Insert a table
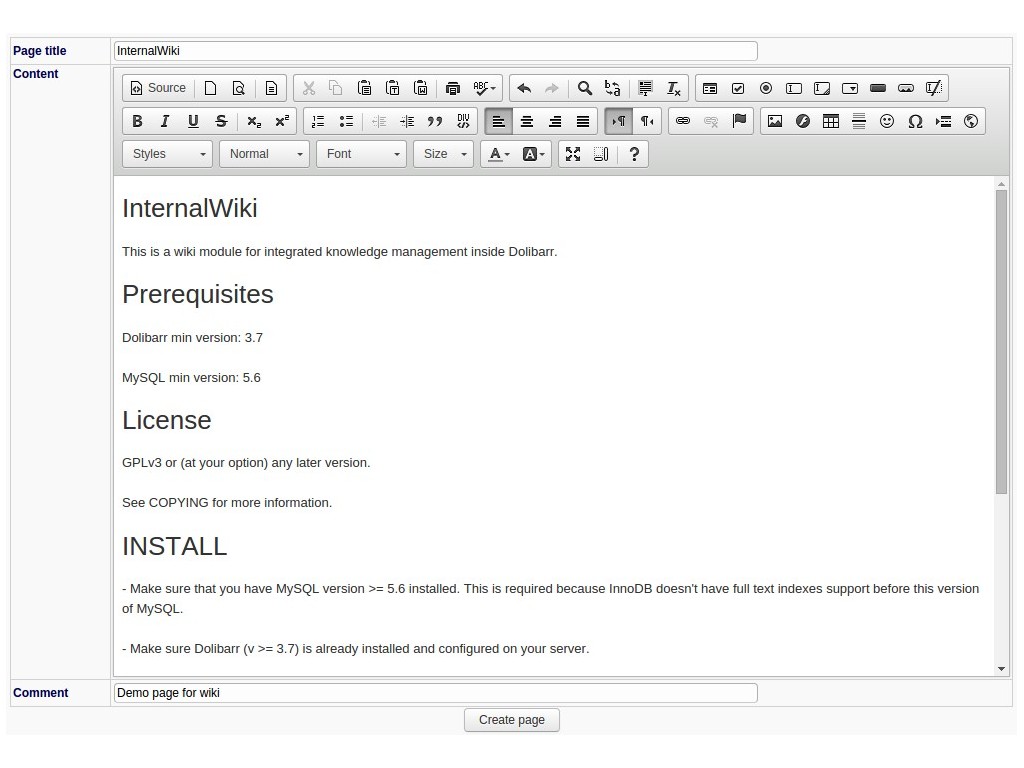1024x768 pixels. (831, 121)
